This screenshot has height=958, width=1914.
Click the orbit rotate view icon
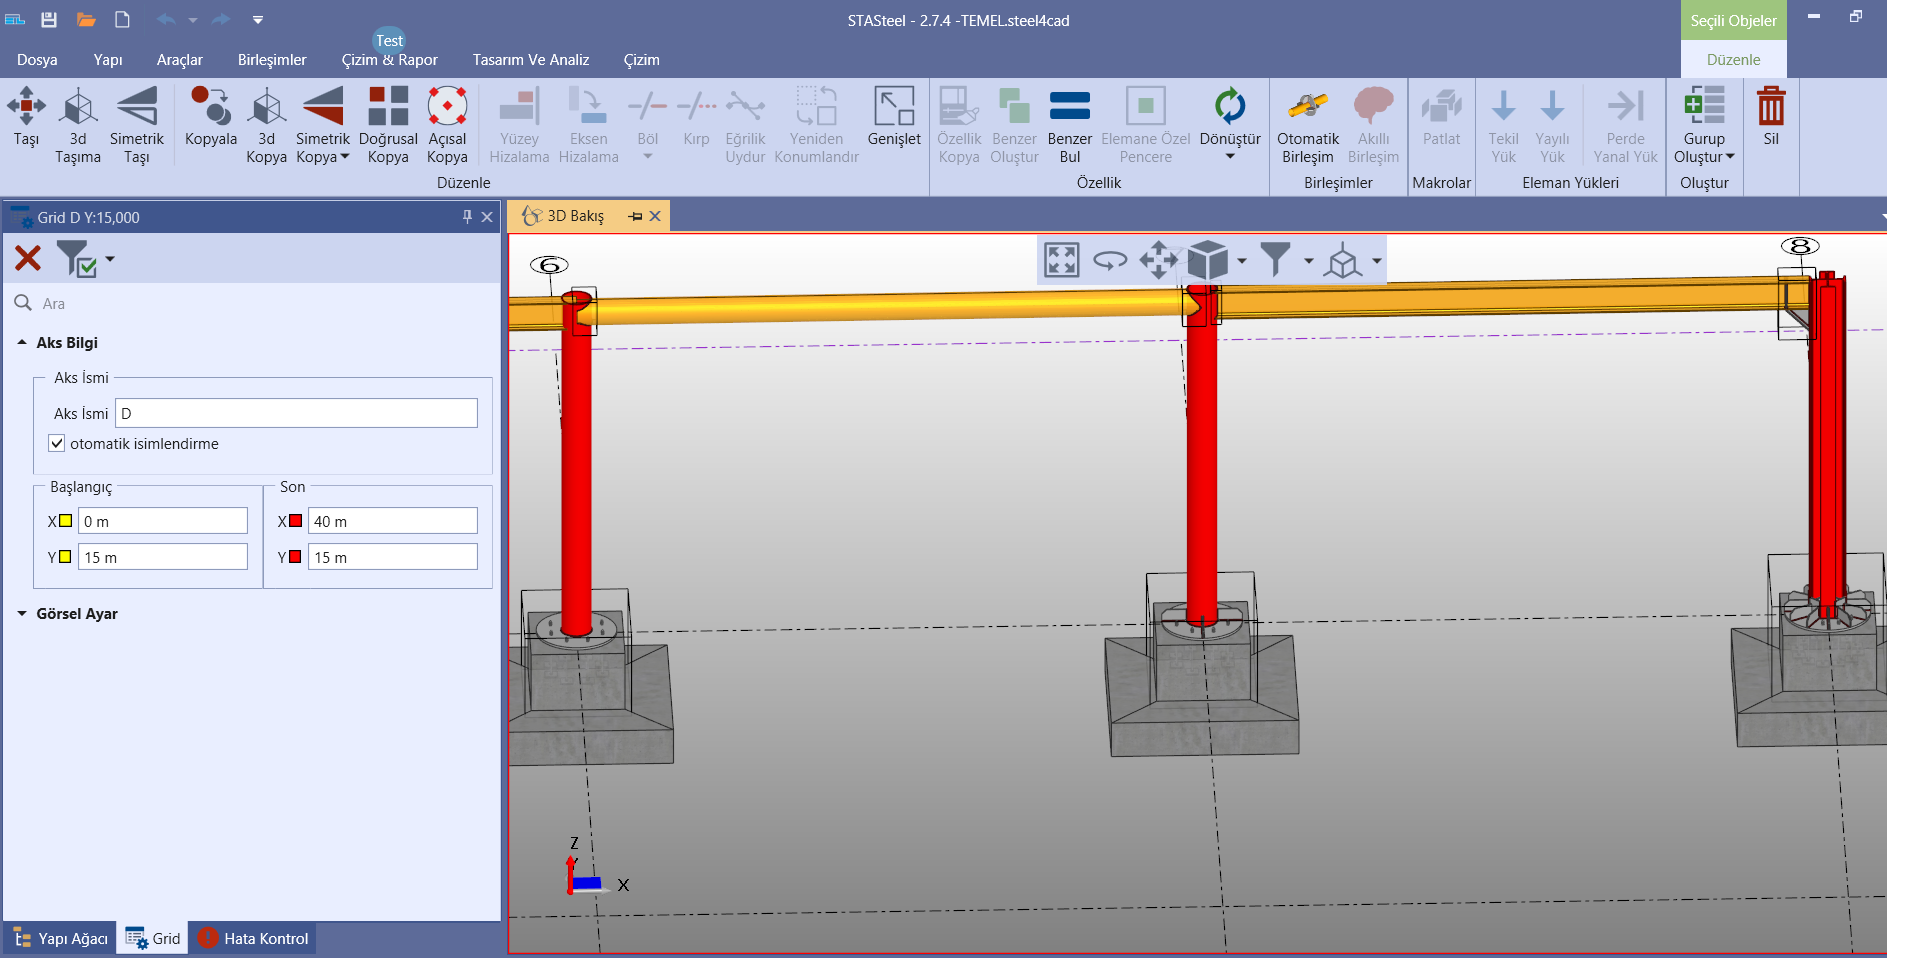point(1110,260)
